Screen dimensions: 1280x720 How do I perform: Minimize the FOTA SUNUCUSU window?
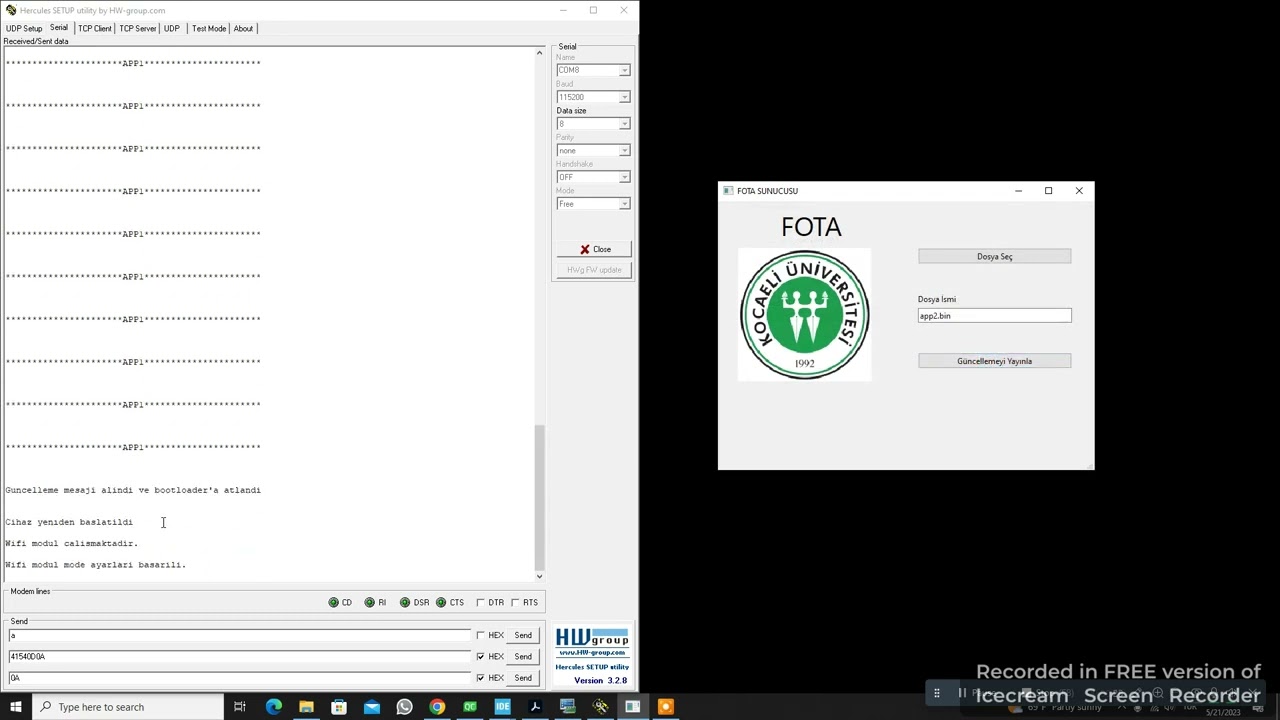point(1018,191)
